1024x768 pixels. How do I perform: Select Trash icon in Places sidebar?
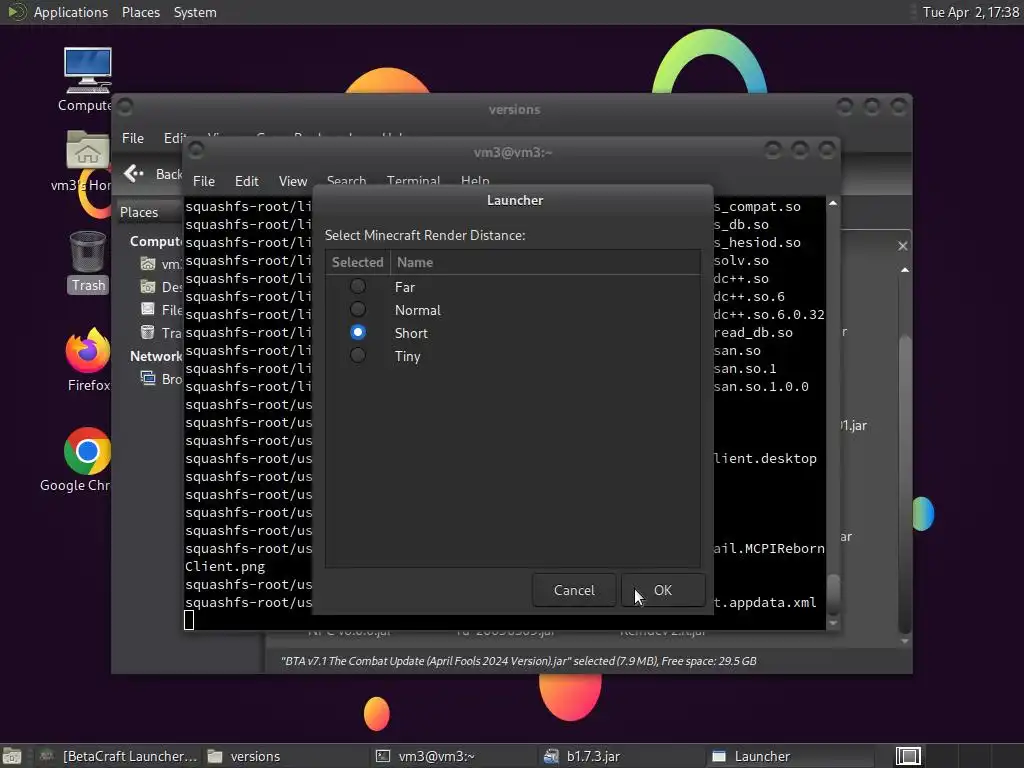tap(148, 332)
